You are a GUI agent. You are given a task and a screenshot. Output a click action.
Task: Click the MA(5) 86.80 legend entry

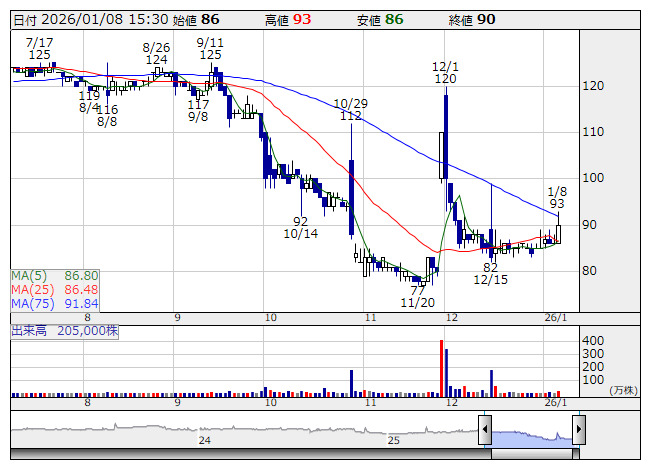point(55,276)
